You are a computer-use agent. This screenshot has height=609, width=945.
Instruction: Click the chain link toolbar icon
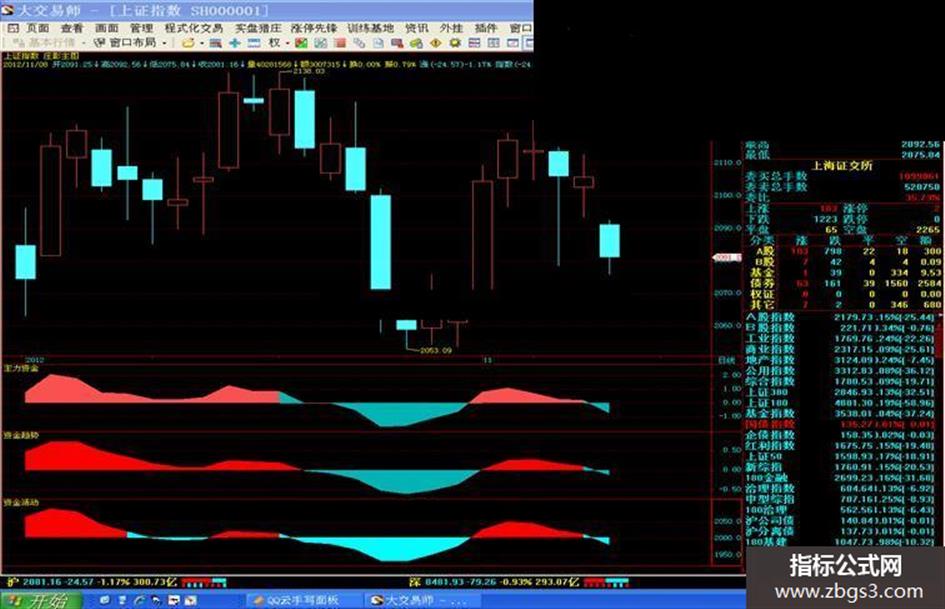click(359, 43)
